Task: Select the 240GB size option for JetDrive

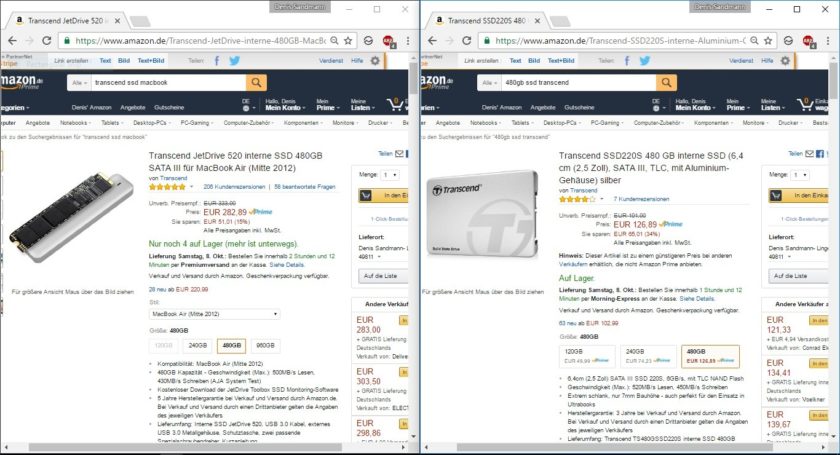Action: (198, 346)
